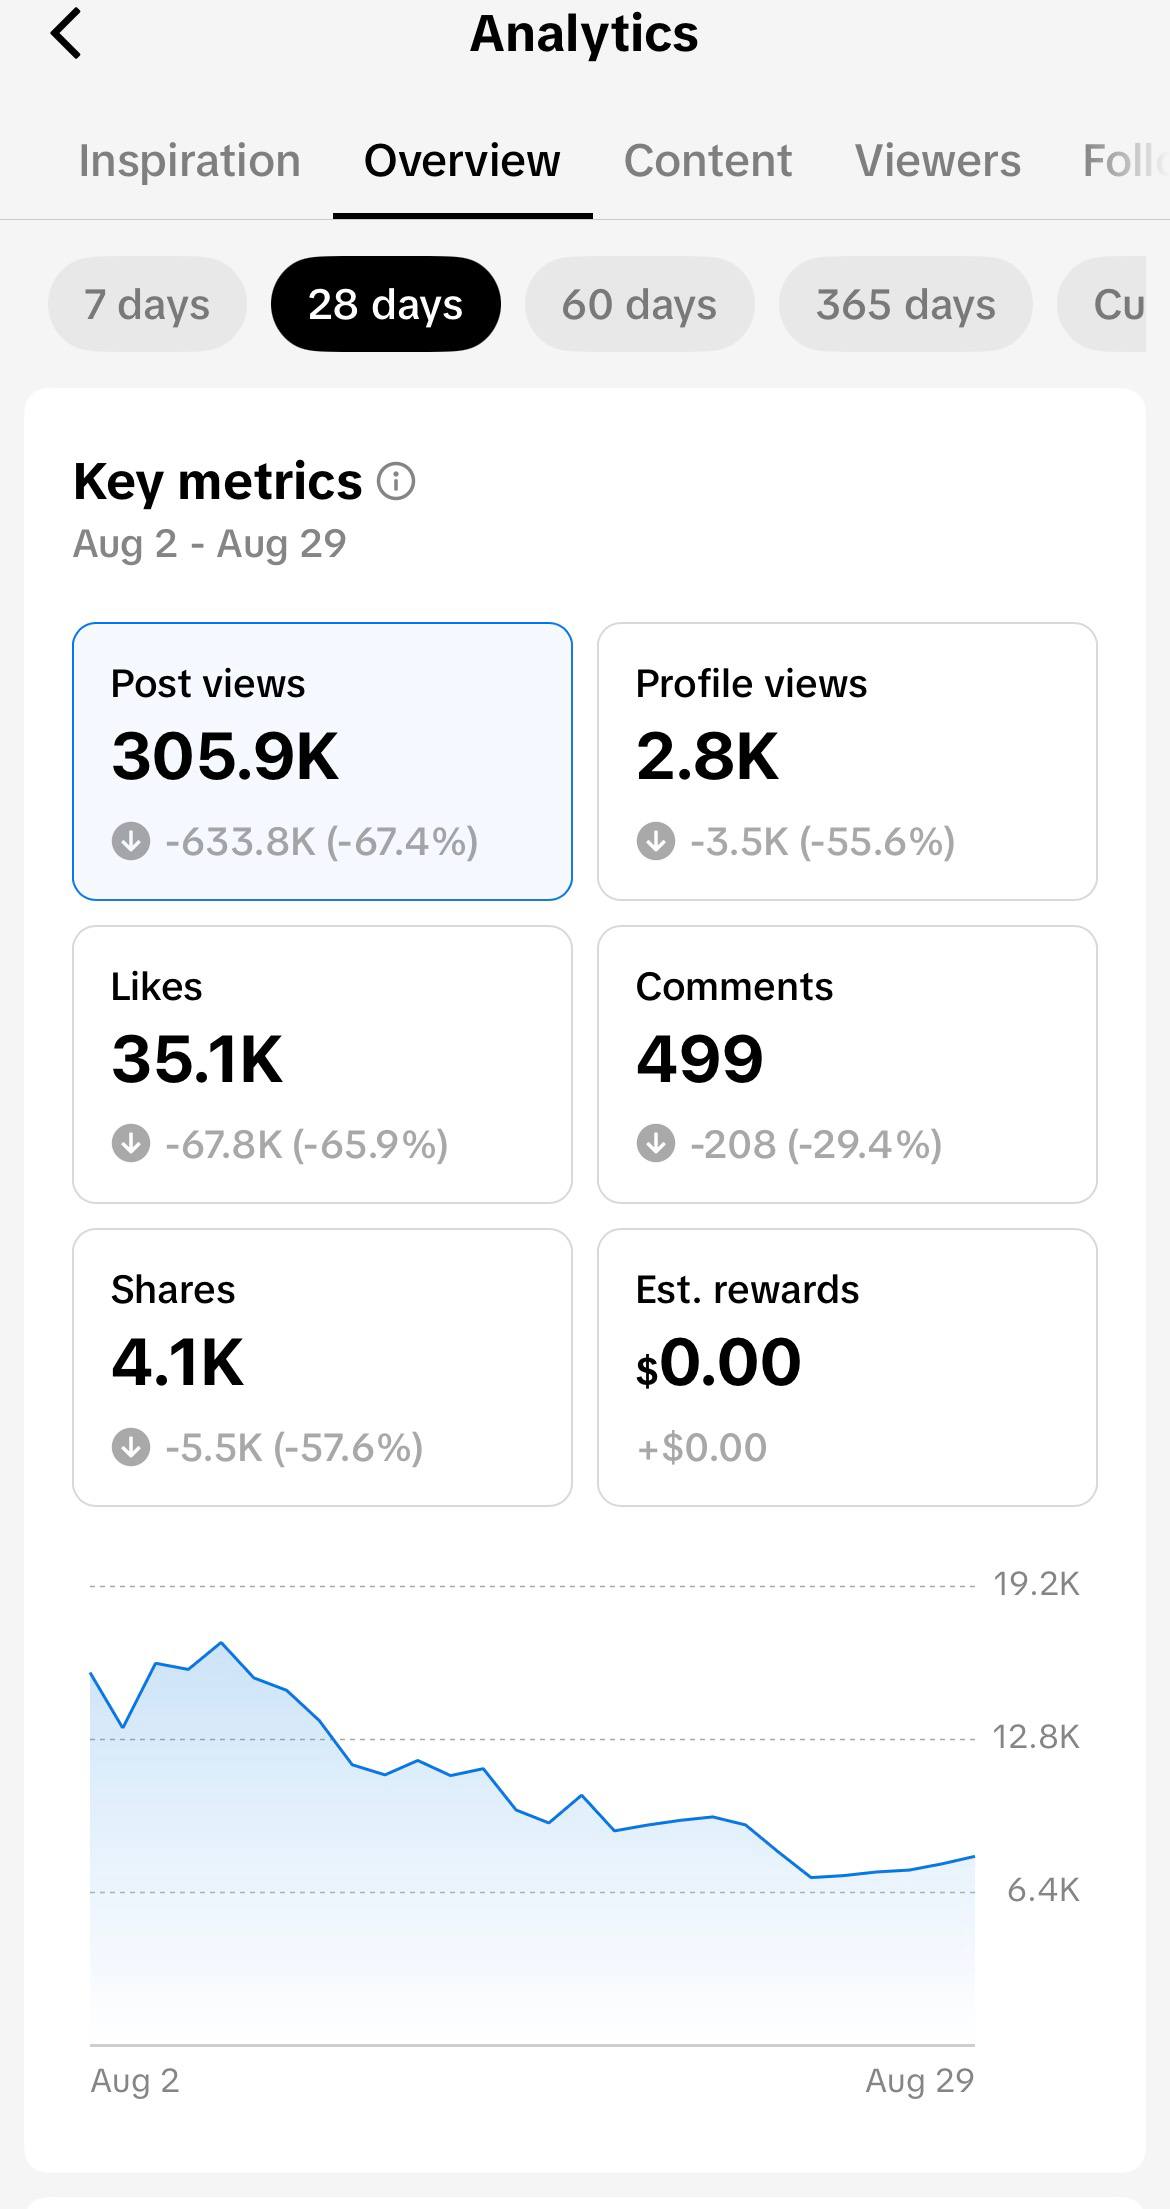The height and width of the screenshot is (2209, 1170).
Task: Tap the back arrow icon
Action: (x=66, y=34)
